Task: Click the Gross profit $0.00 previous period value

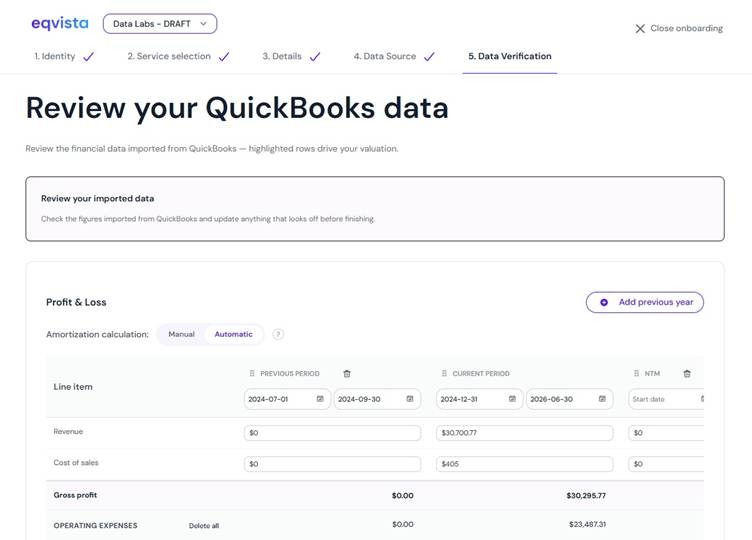Action: [403, 495]
